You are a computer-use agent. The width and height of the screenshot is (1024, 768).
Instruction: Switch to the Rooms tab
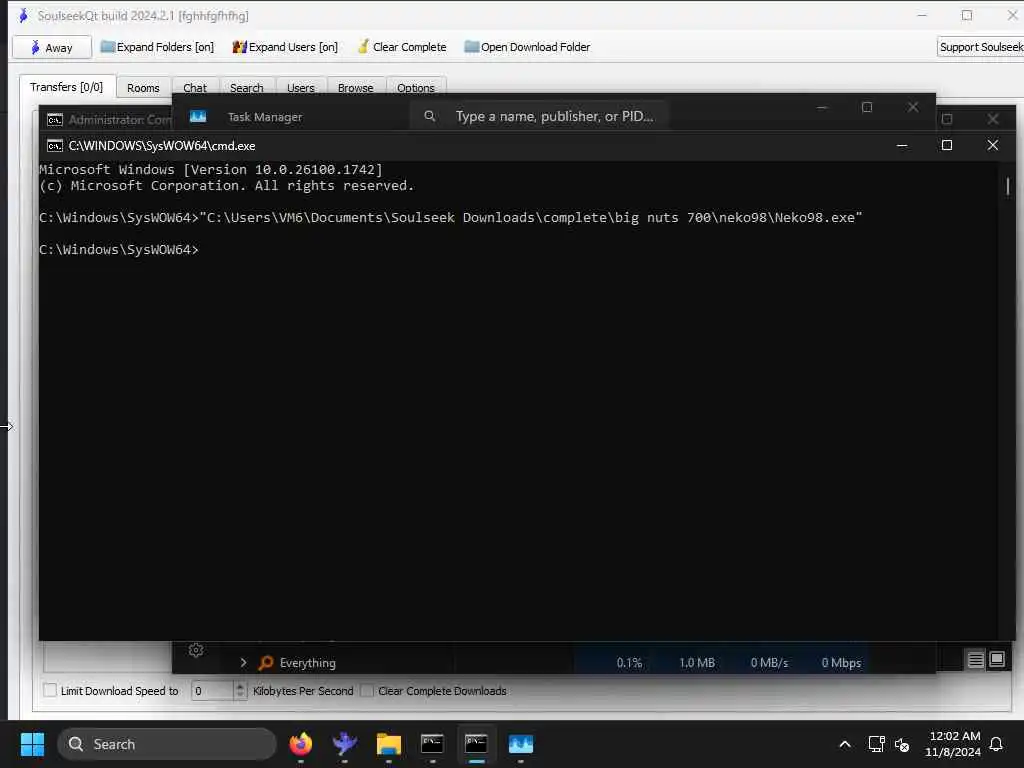click(x=143, y=88)
